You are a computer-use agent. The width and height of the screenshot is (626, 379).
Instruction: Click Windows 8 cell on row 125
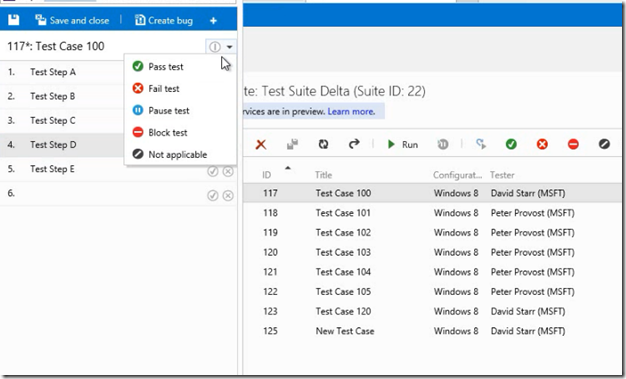[456, 331]
